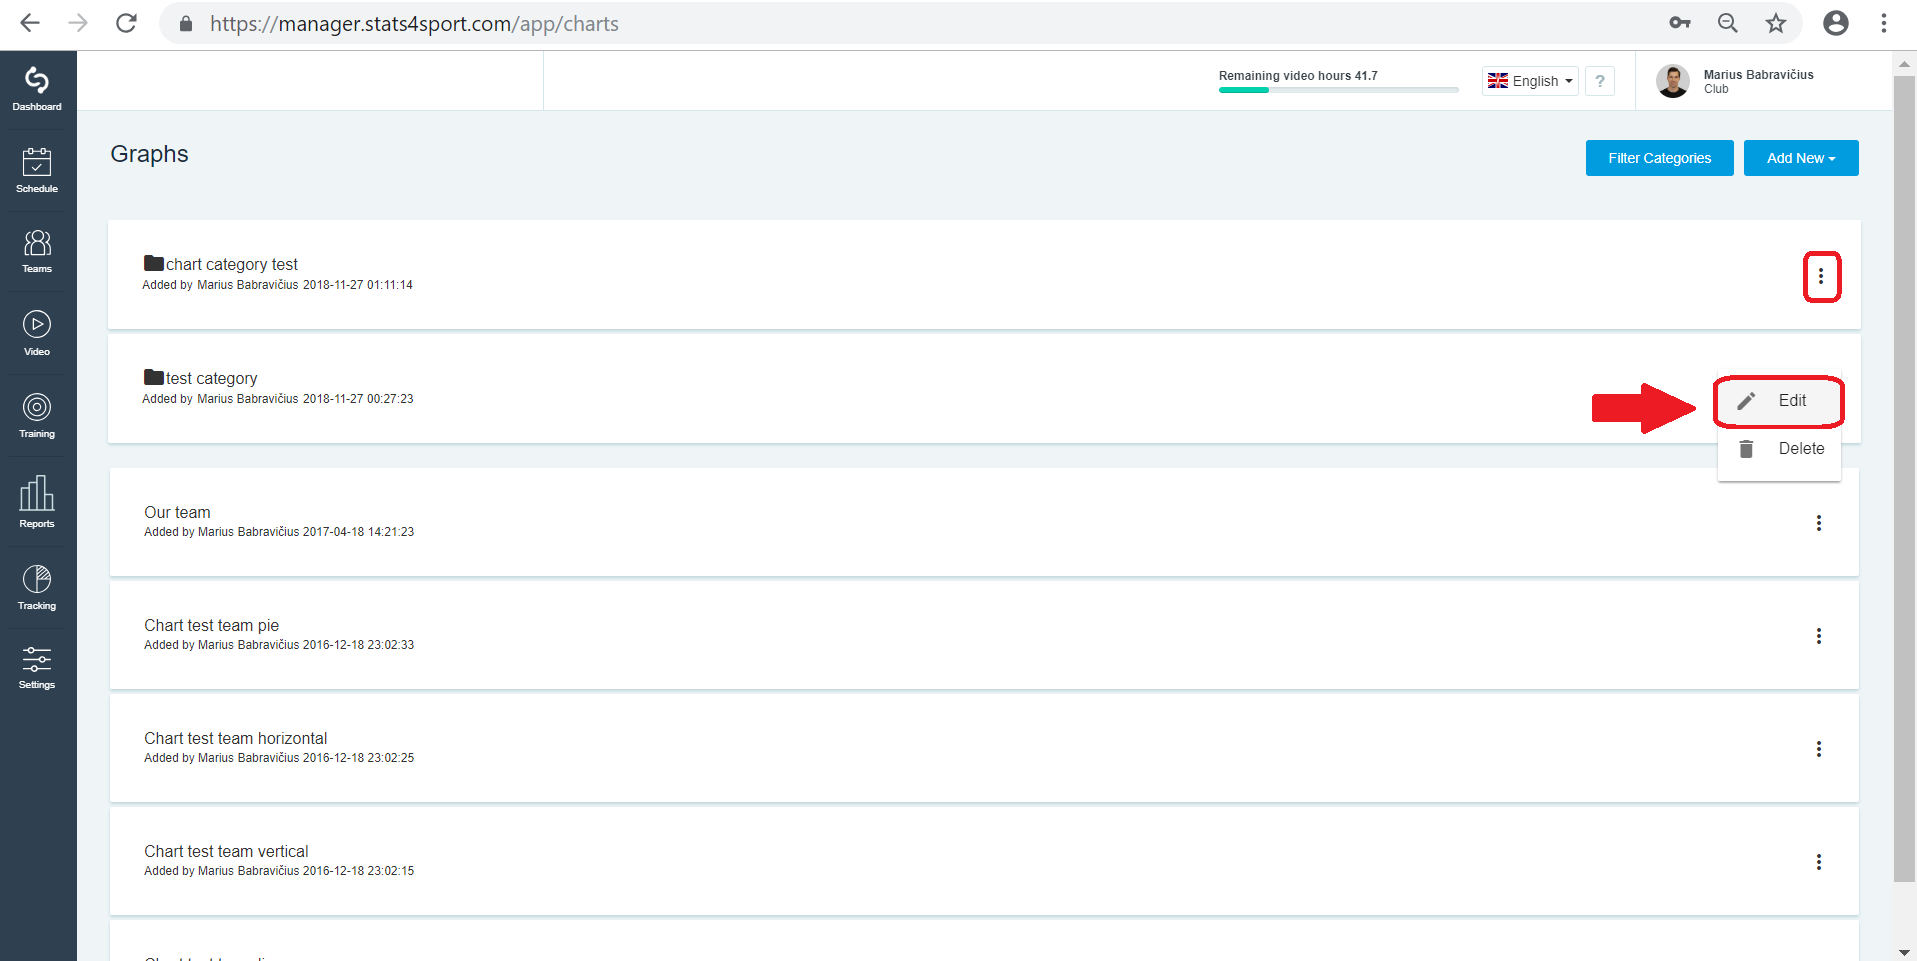Click the help question mark button
This screenshot has width=1917, height=961.
pyautogui.click(x=1600, y=81)
